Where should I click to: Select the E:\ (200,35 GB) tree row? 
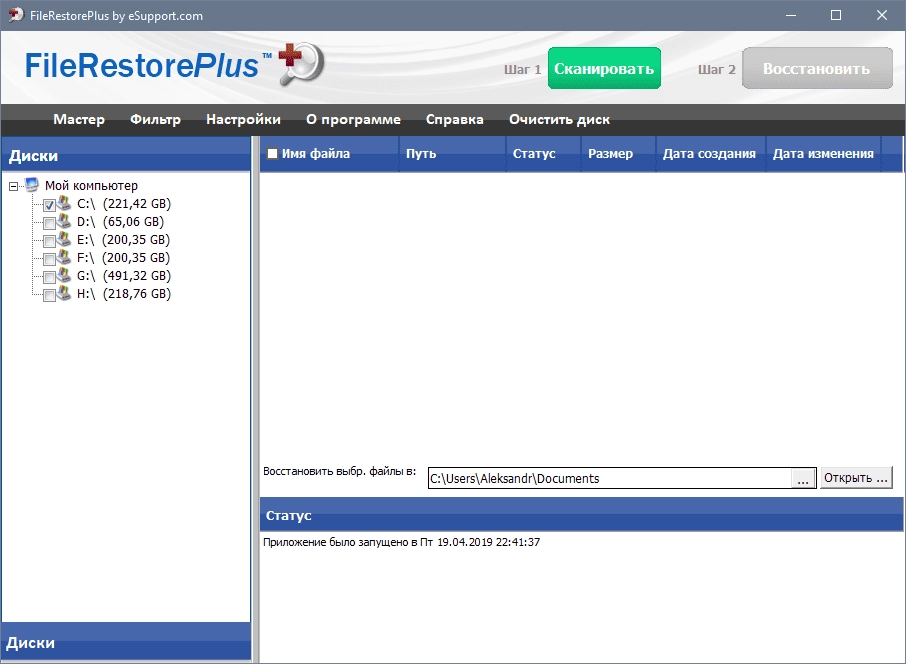pos(124,239)
